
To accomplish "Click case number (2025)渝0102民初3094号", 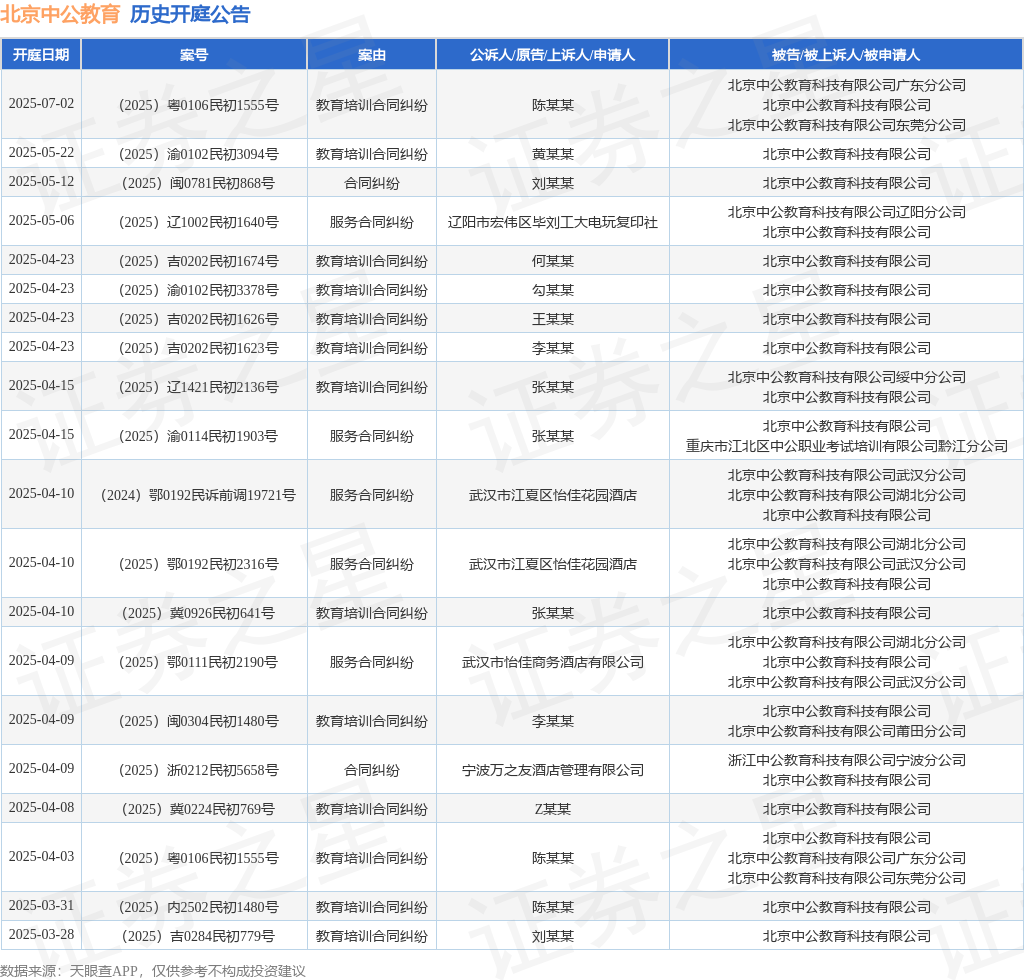I will click(x=199, y=154).
